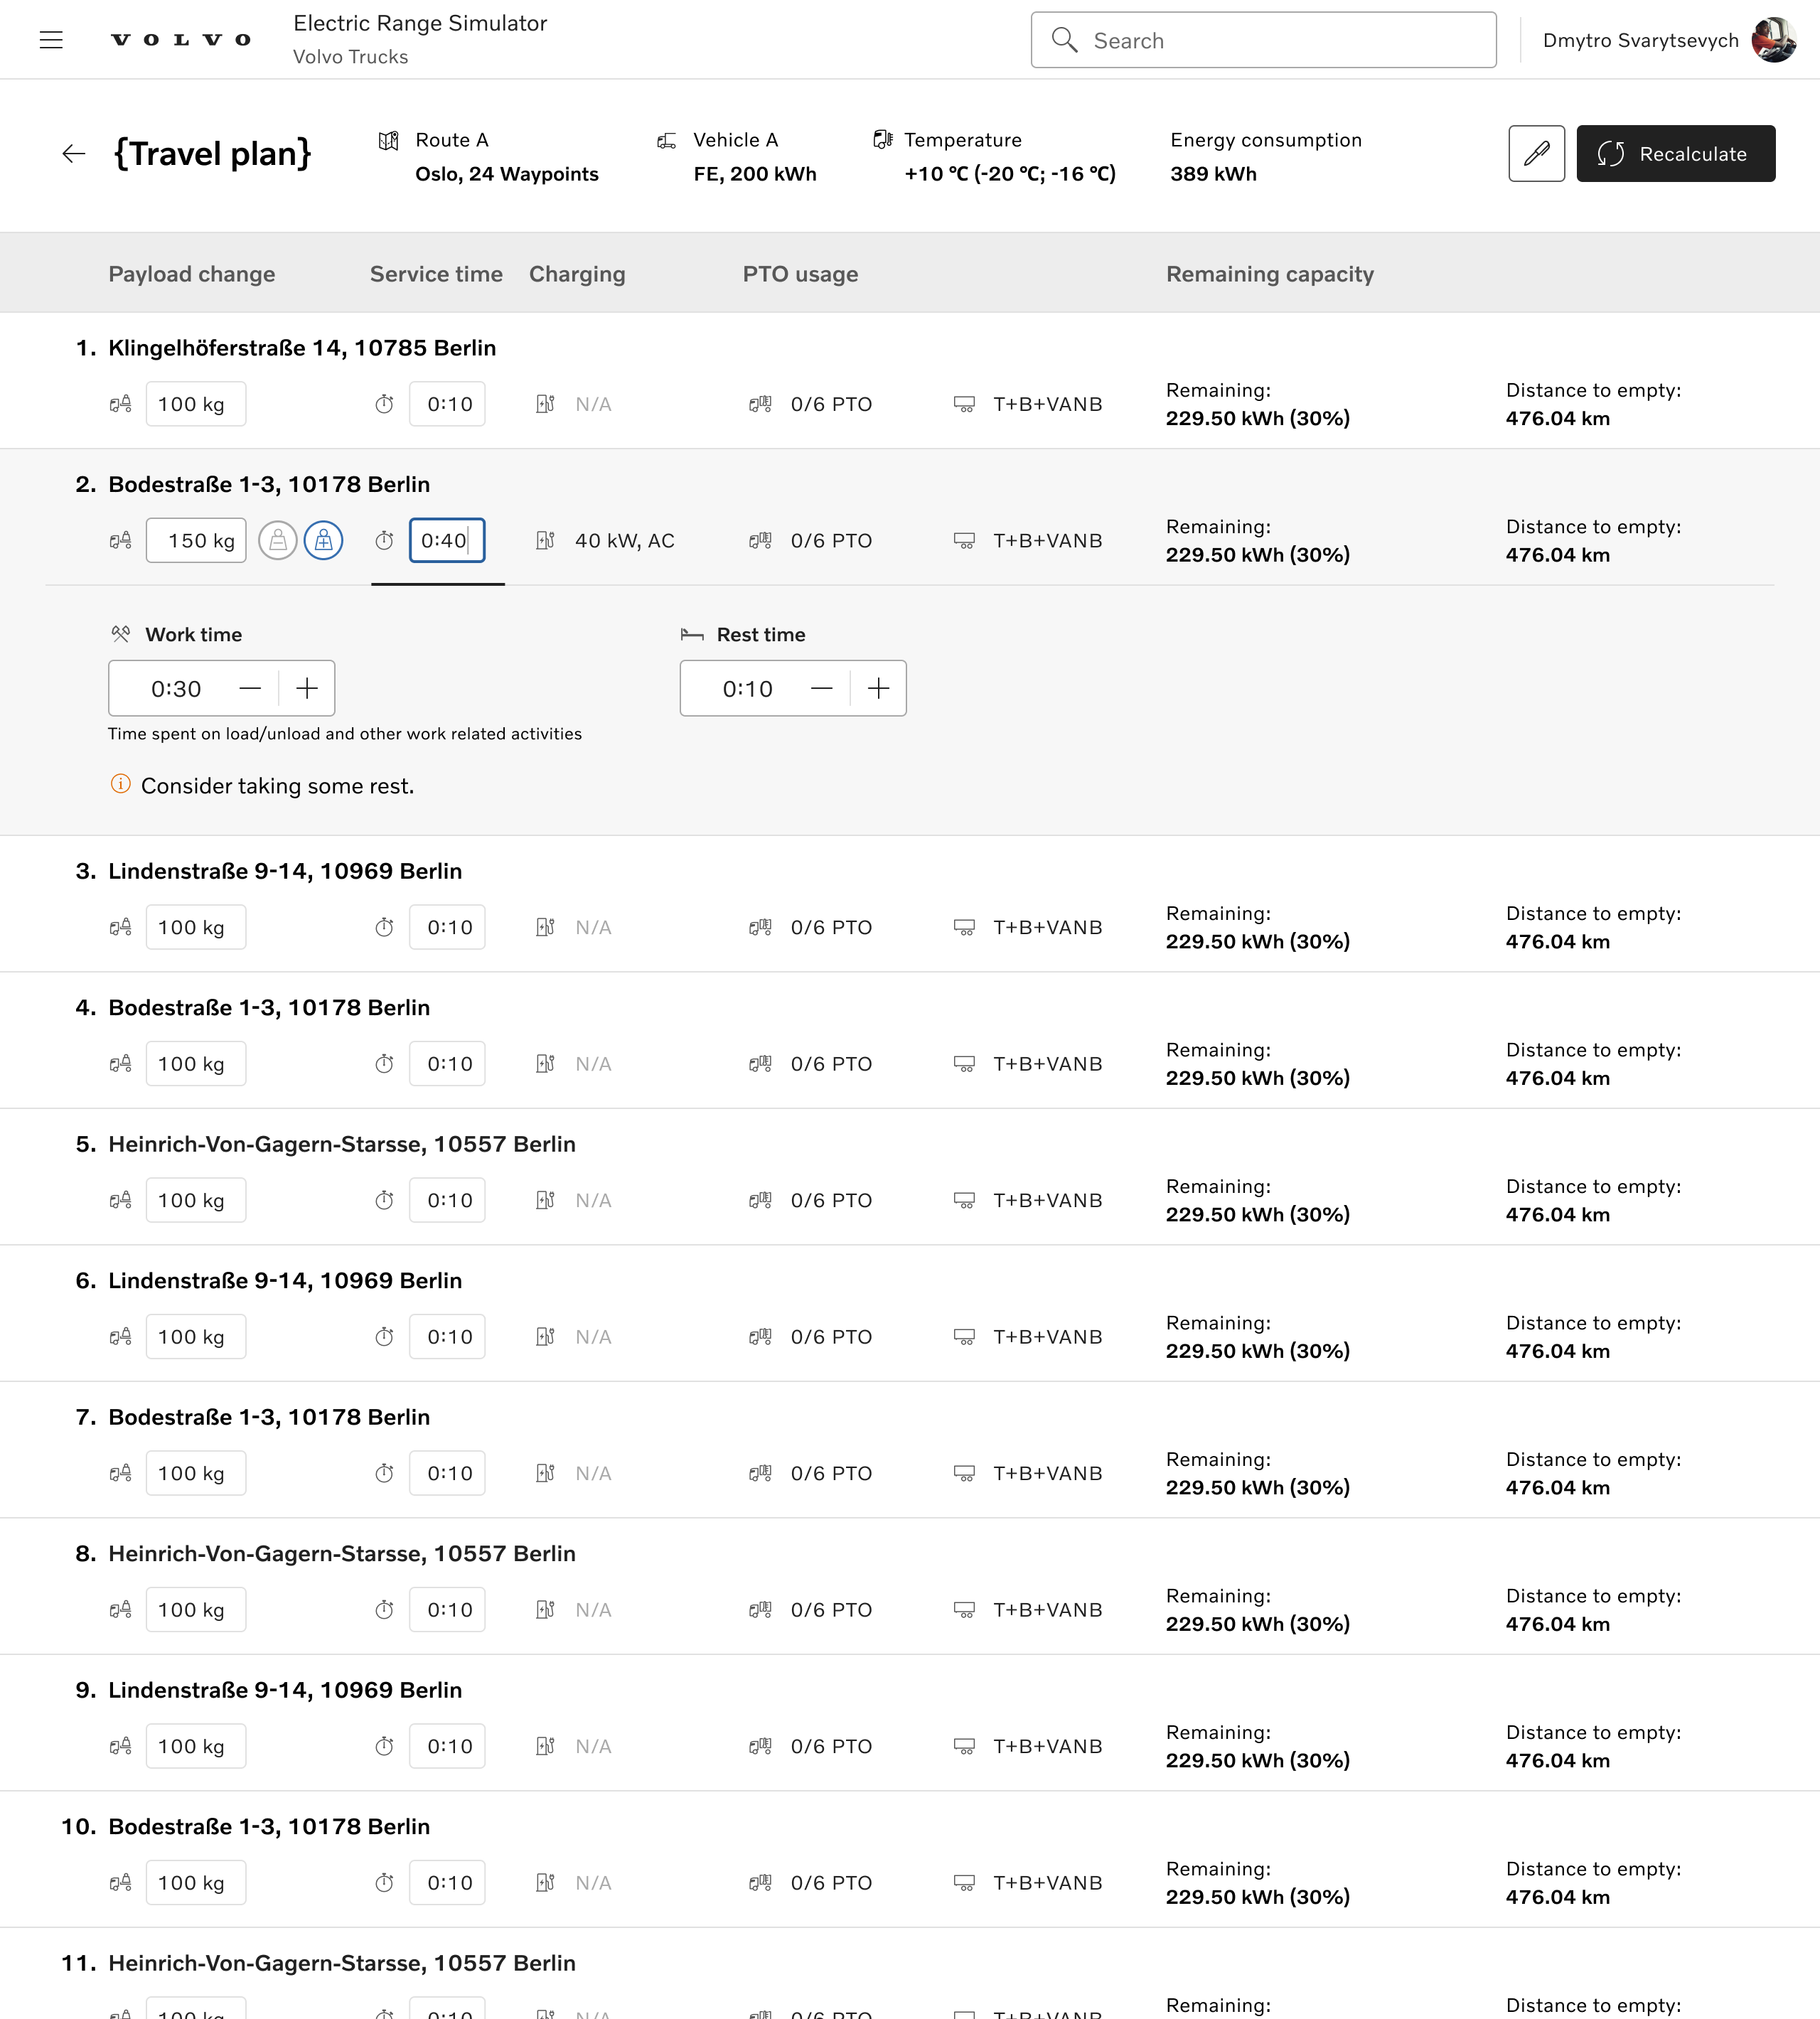Click the 0:40 service time field

point(447,541)
